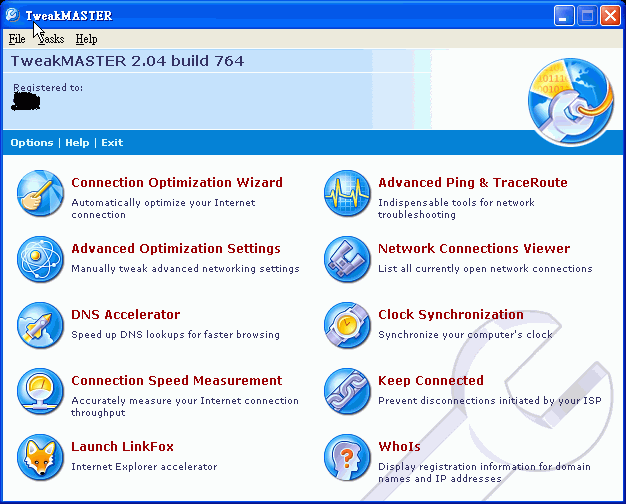Open WhoIs title link
This screenshot has width=626, height=504.
pyautogui.click(x=400, y=446)
